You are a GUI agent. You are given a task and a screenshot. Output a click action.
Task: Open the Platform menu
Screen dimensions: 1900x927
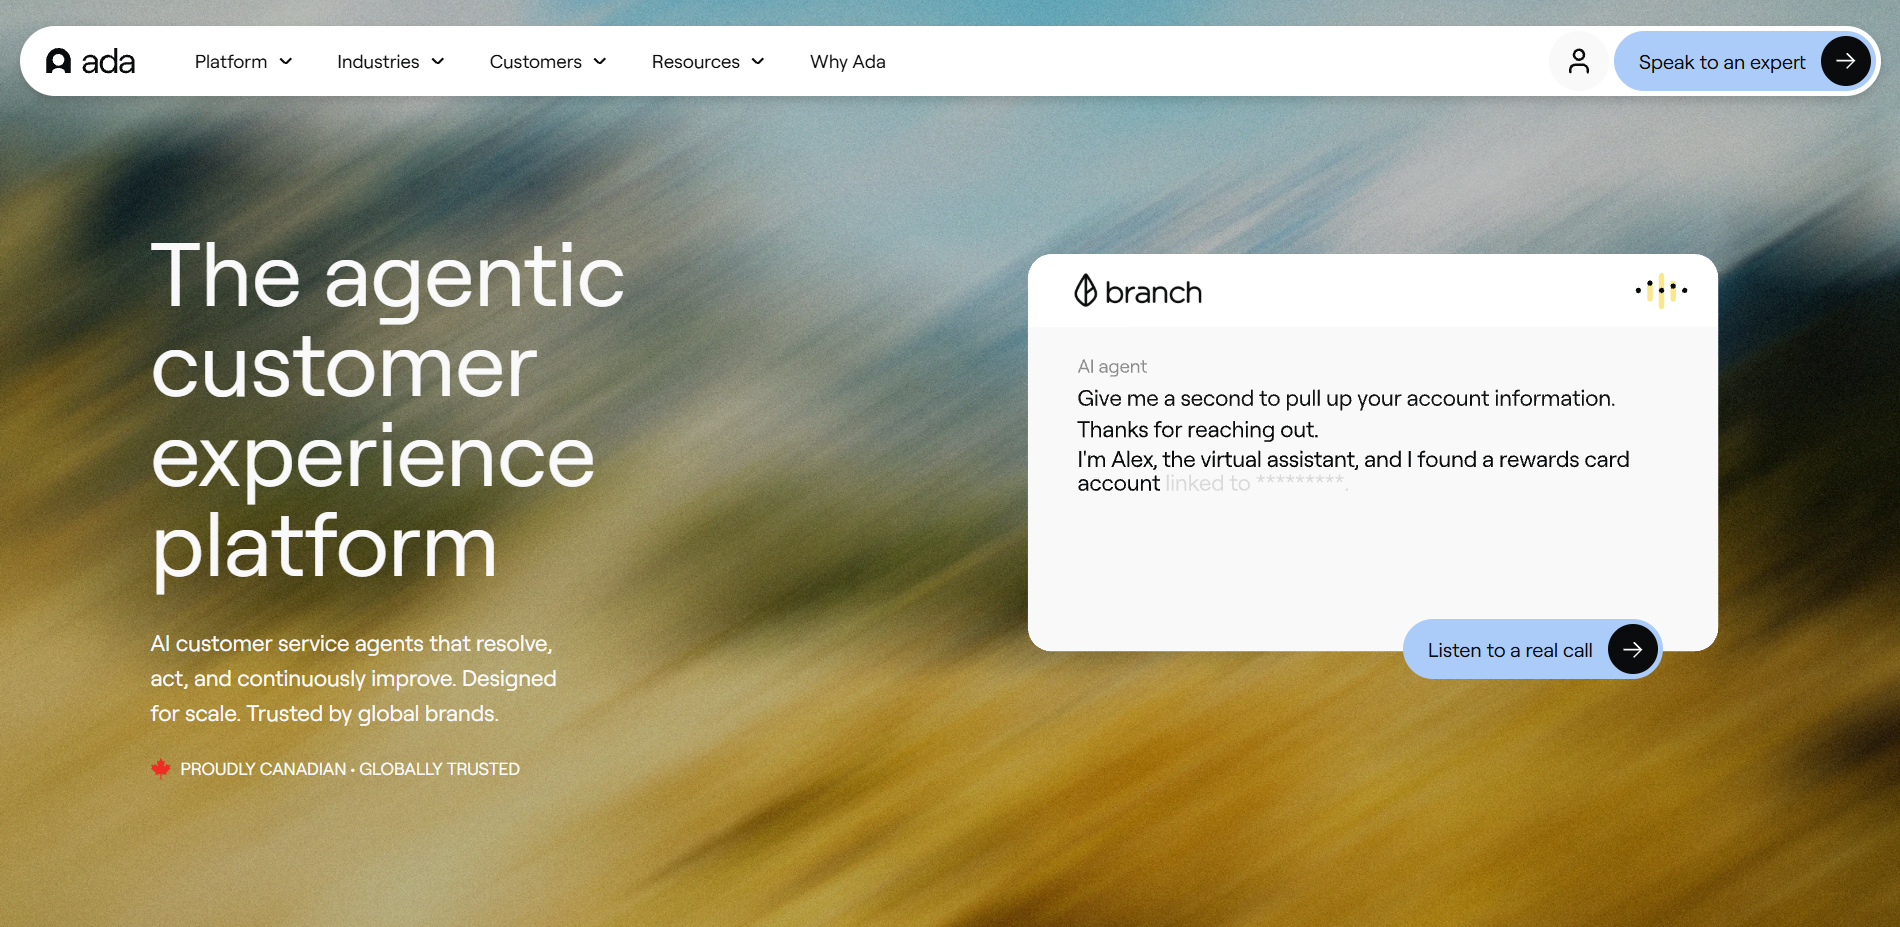(x=243, y=61)
